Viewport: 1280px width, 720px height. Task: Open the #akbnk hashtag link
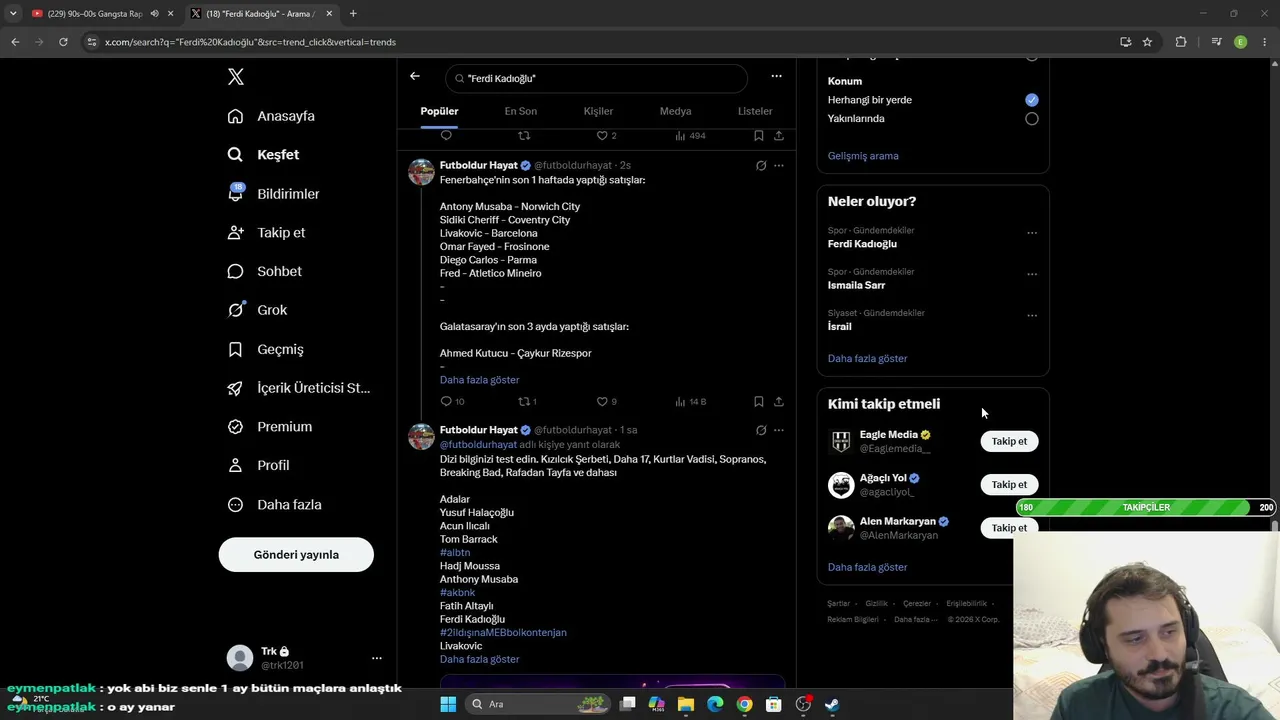[x=458, y=593]
